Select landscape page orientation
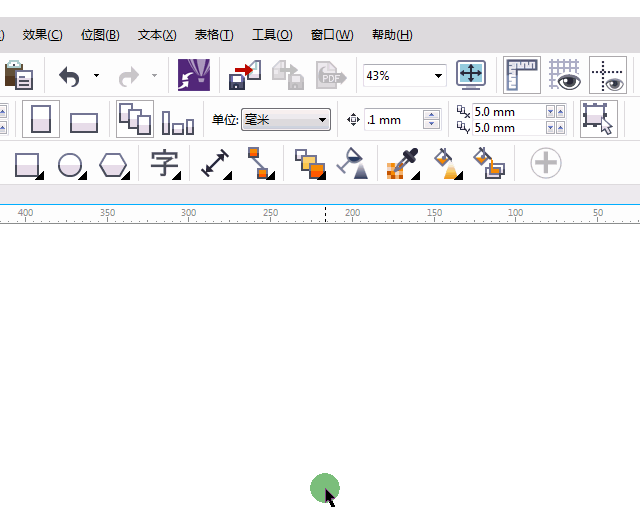The height and width of the screenshot is (514, 640). [84, 122]
